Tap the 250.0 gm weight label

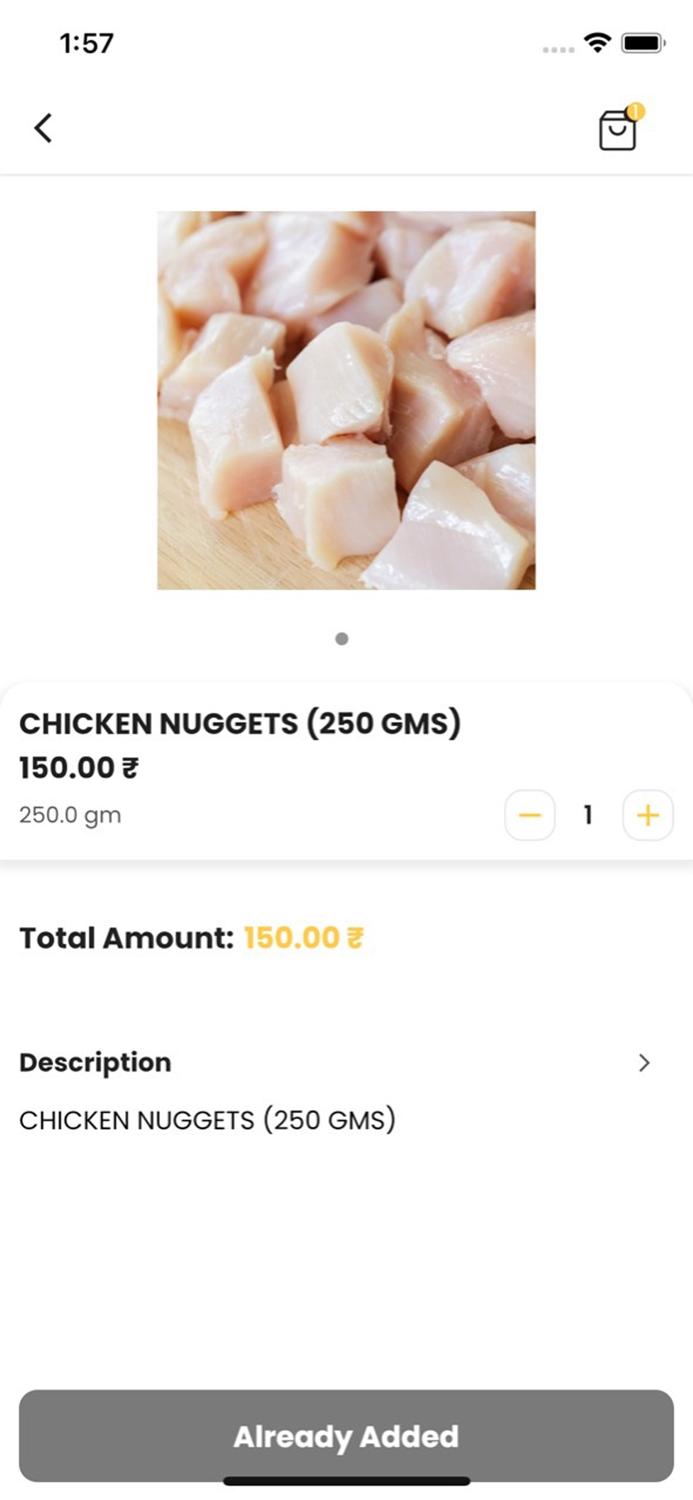pos(69,814)
